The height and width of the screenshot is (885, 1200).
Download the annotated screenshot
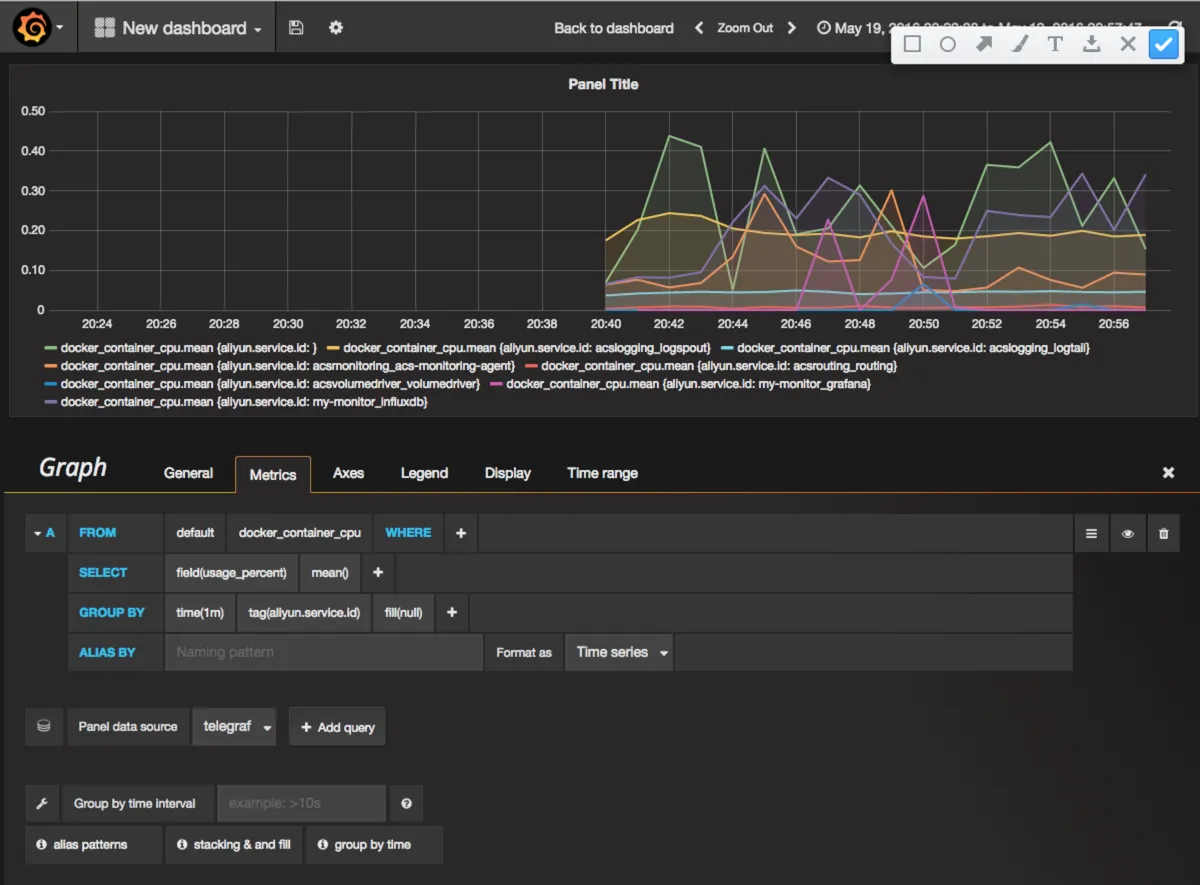1092,44
